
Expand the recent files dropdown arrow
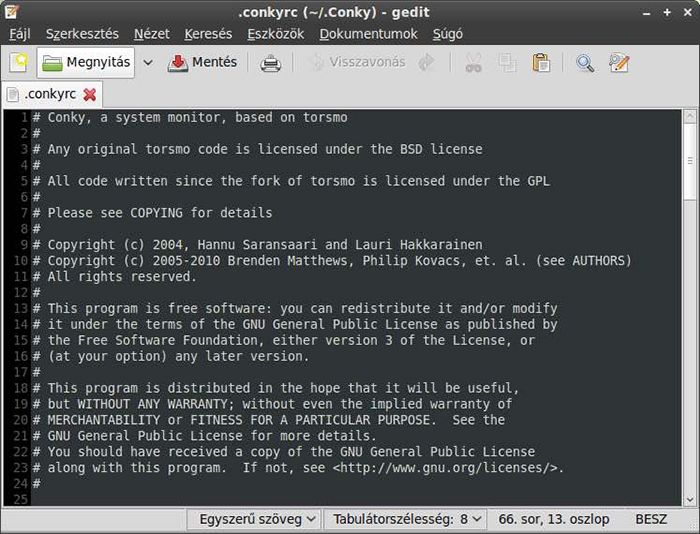point(148,63)
